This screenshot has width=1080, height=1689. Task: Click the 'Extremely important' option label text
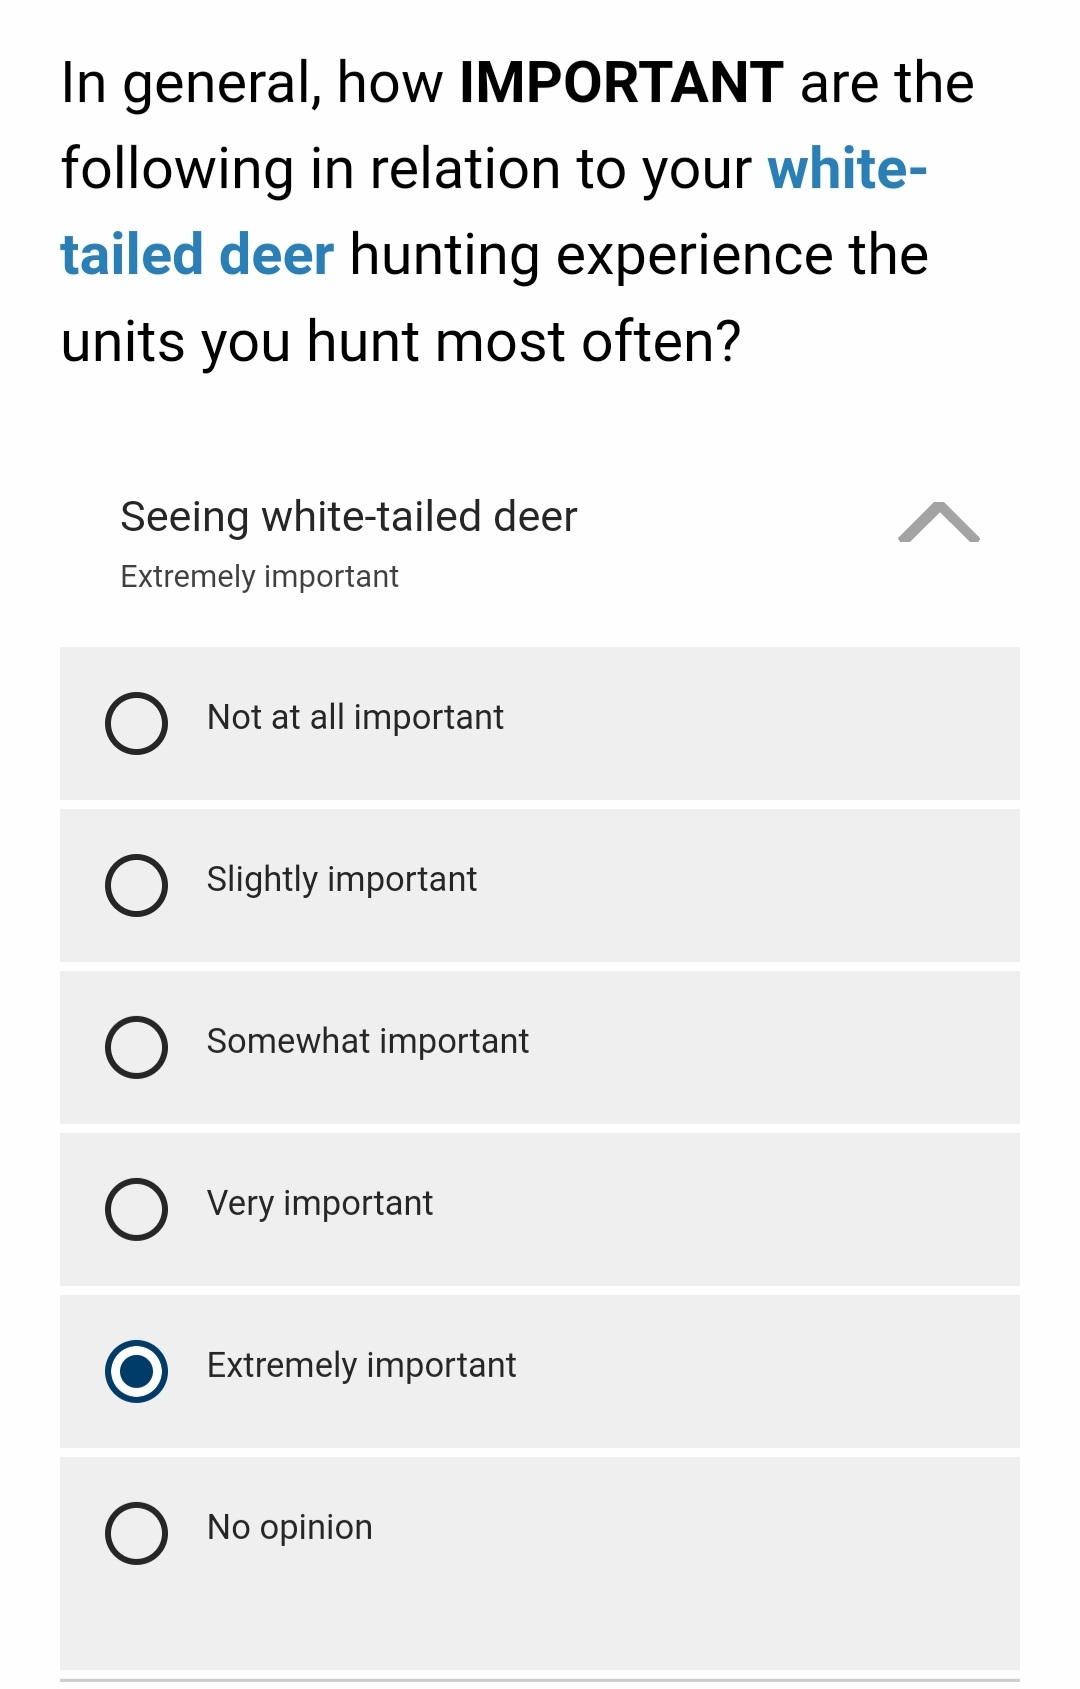(x=361, y=1366)
